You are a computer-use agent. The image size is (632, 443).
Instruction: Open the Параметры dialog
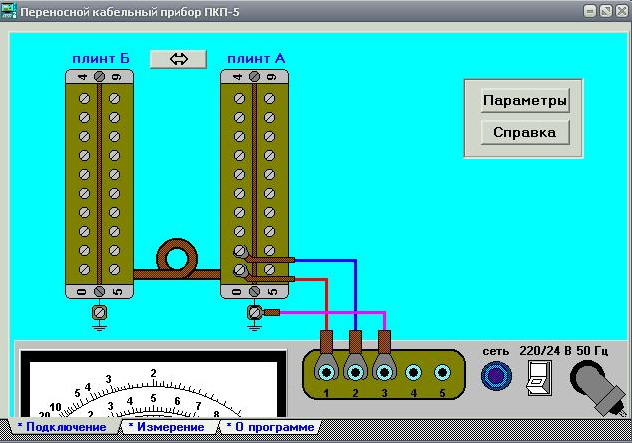click(525, 100)
